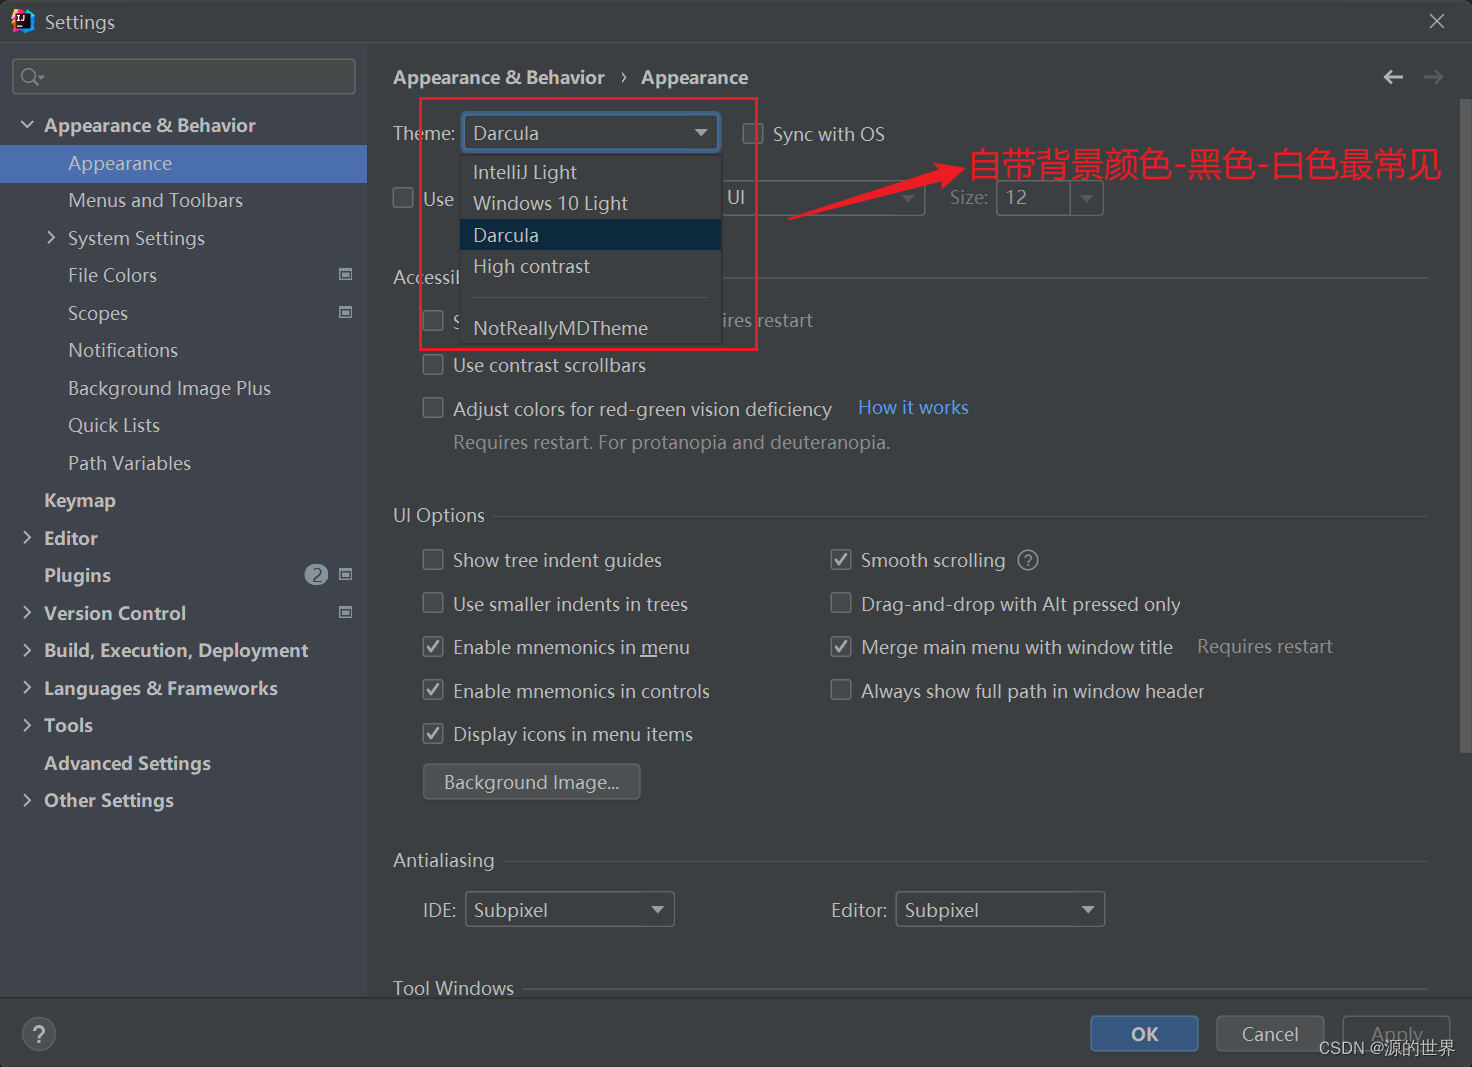Viewport: 1472px width, 1067px height.
Task: Open the font Size dropdown arrow
Action: point(1087,198)
